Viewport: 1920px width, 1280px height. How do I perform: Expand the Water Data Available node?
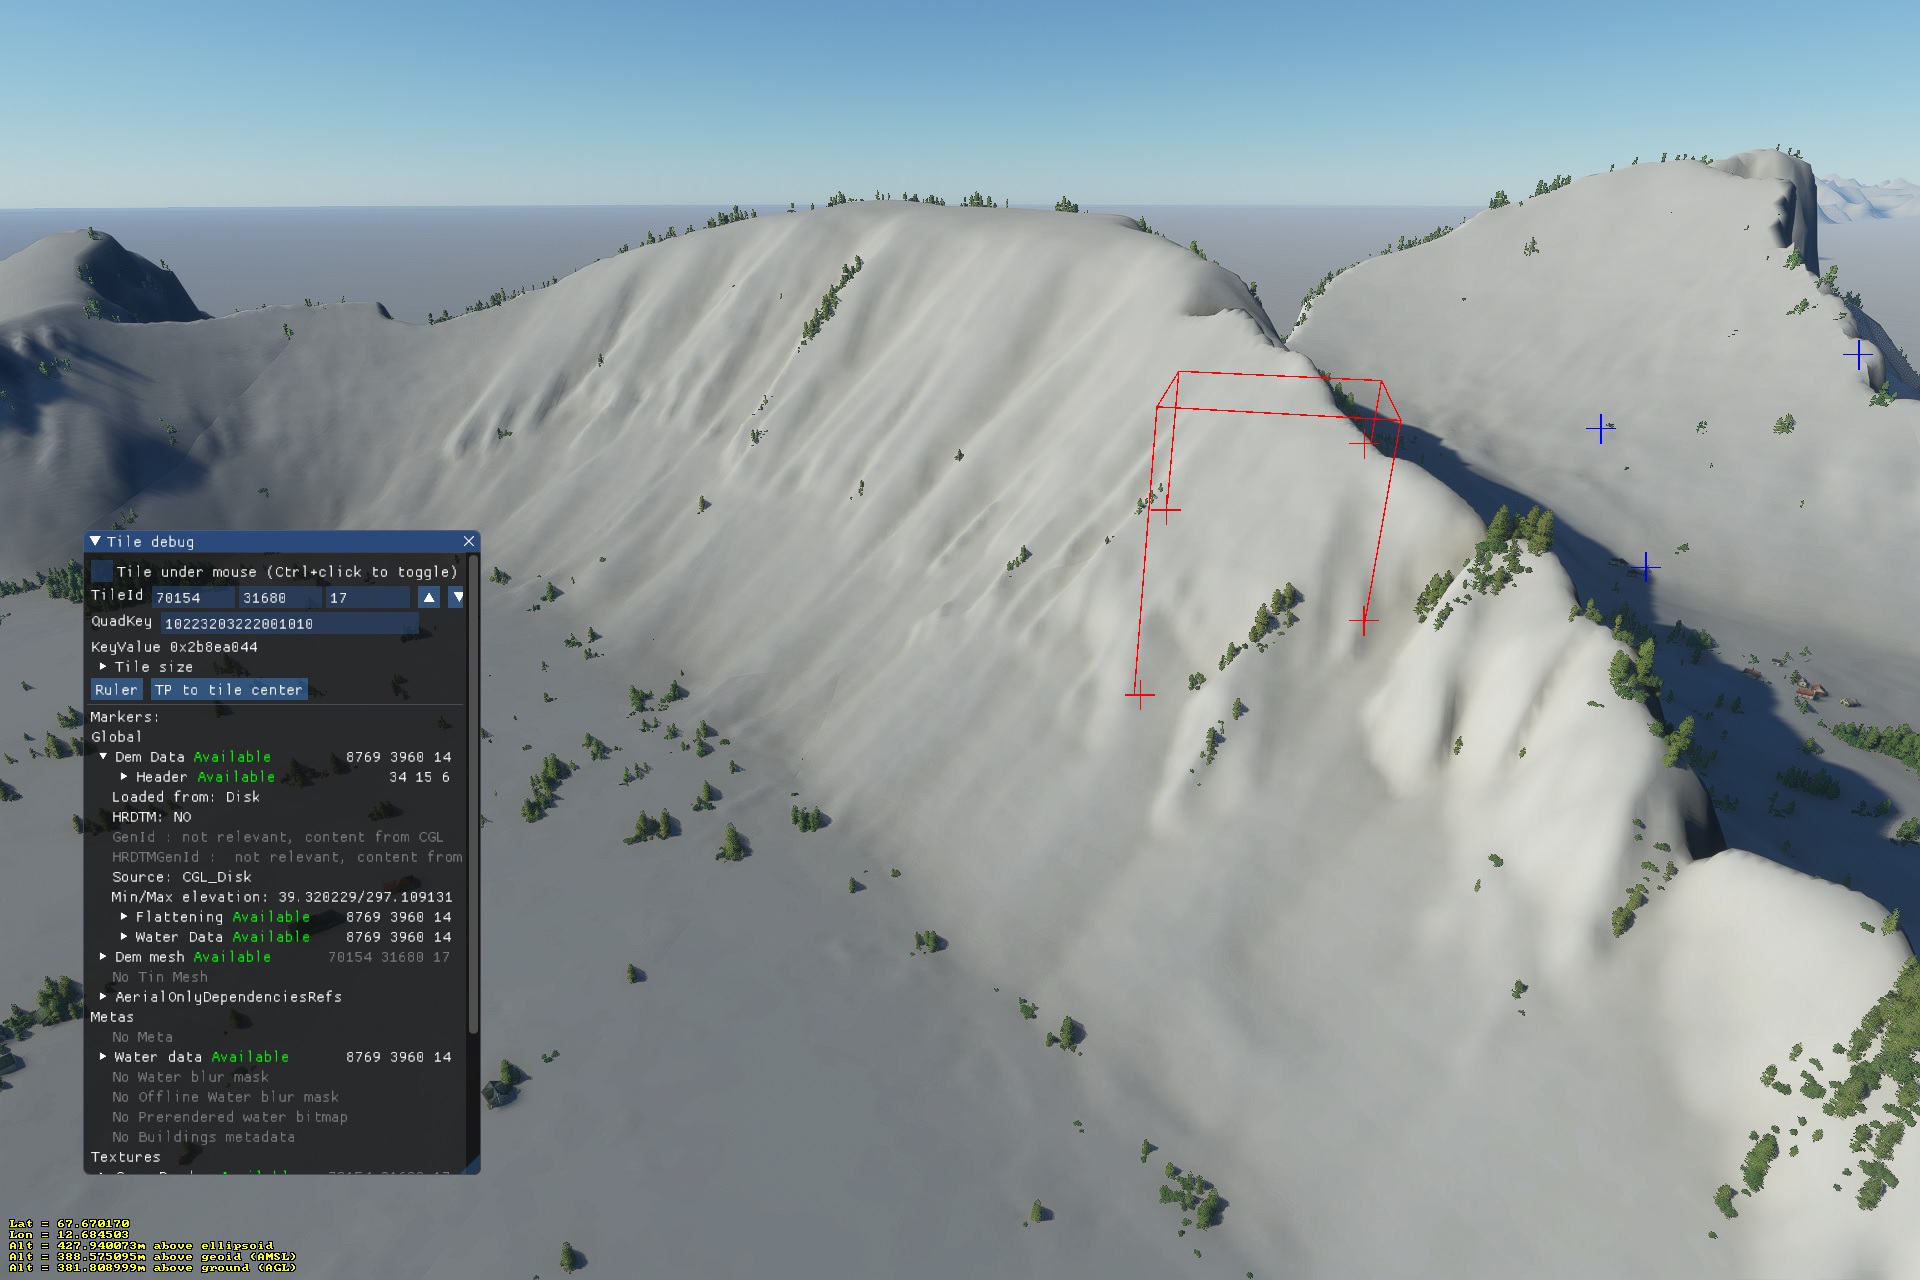coord(124,937)
